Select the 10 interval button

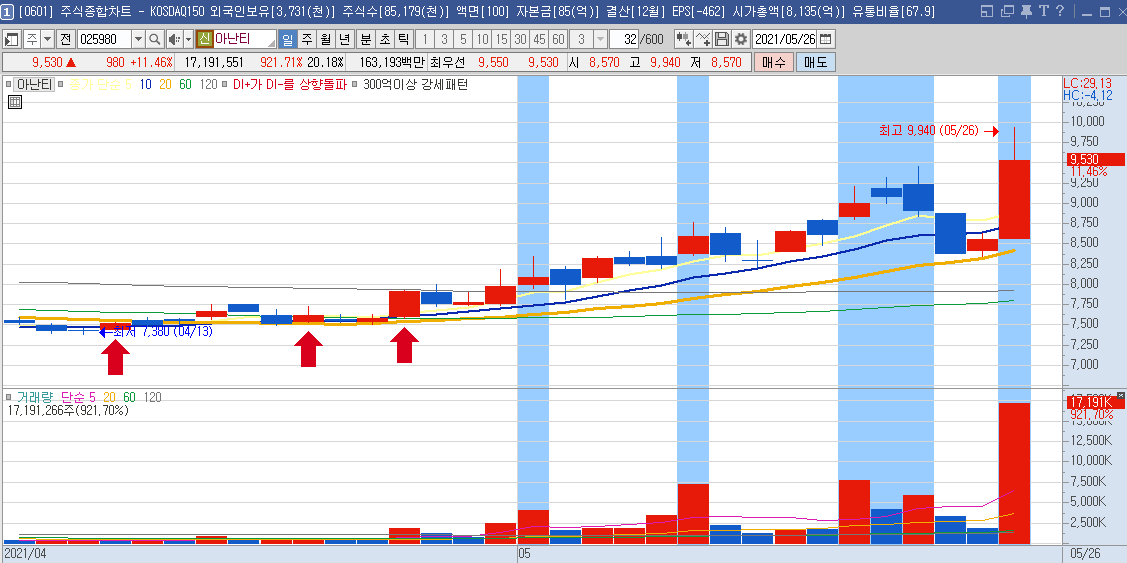(x=482, y=40)
